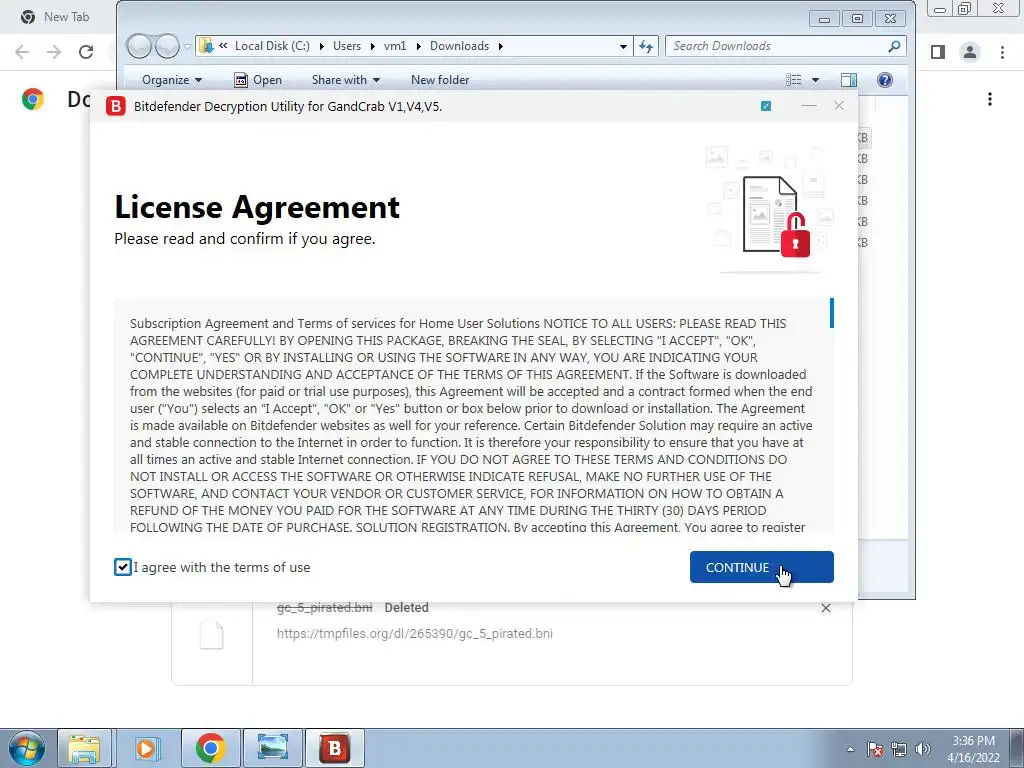This screenshot has height=768, width=1024.
Task: Open the view options dropdown arrow in Explorer
Action: (x=815, y=80)
